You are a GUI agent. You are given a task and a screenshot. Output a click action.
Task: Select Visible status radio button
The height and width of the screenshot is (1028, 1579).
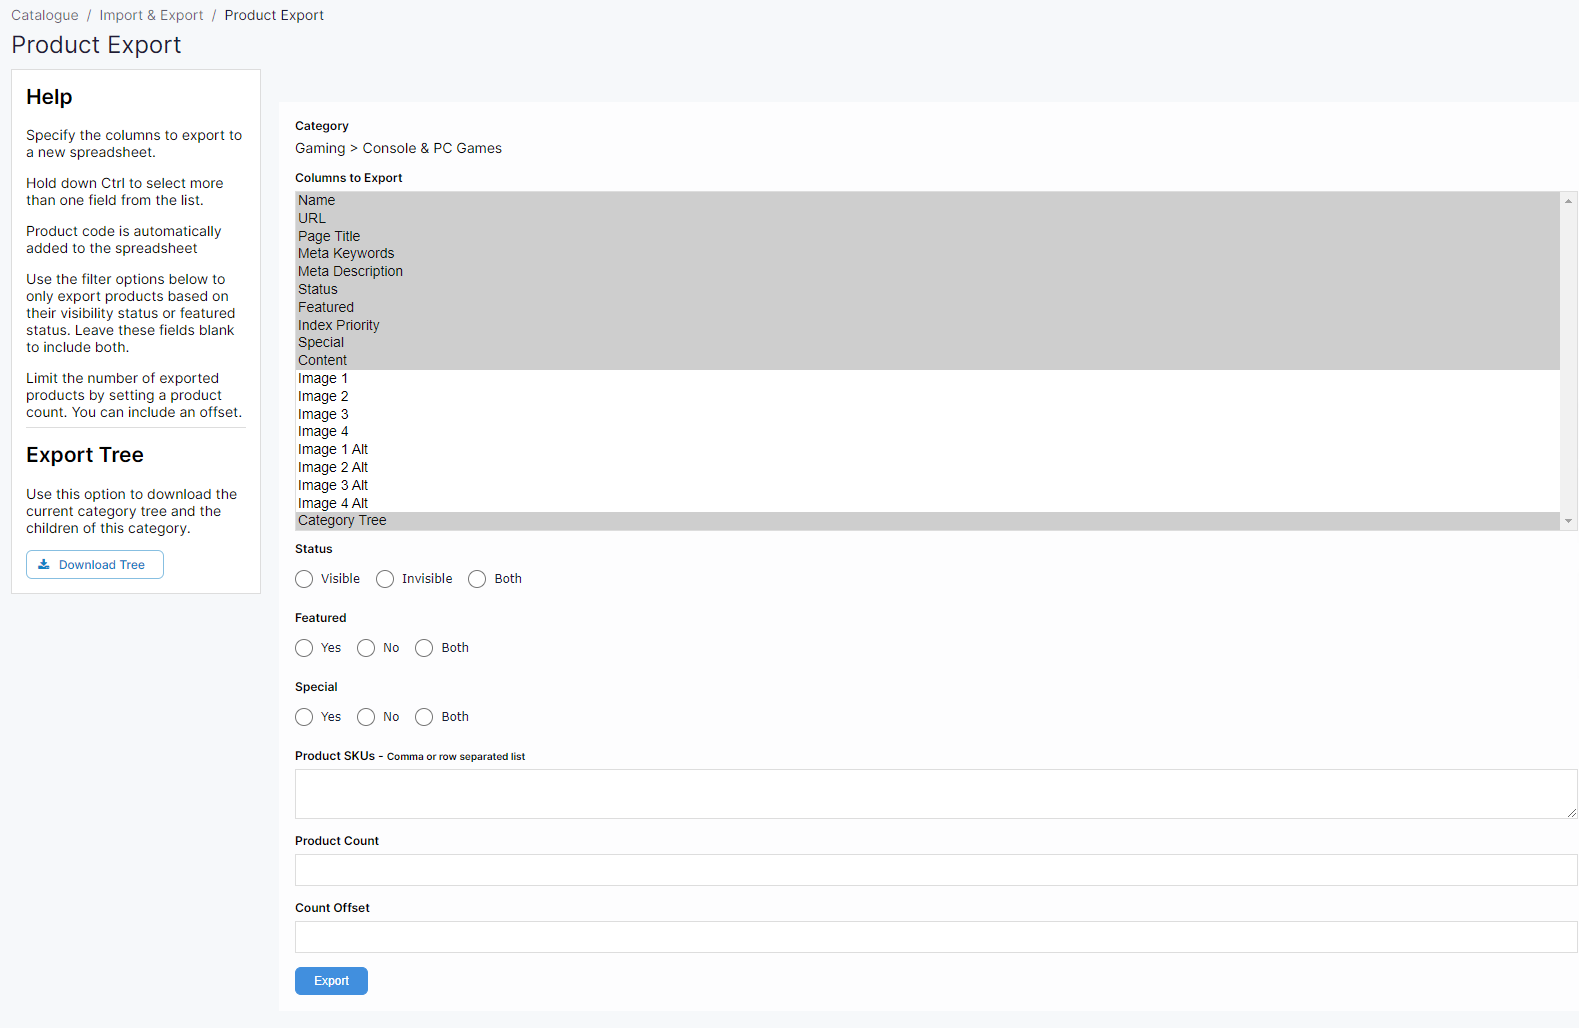pyautogui.click(x=305, y=579)
